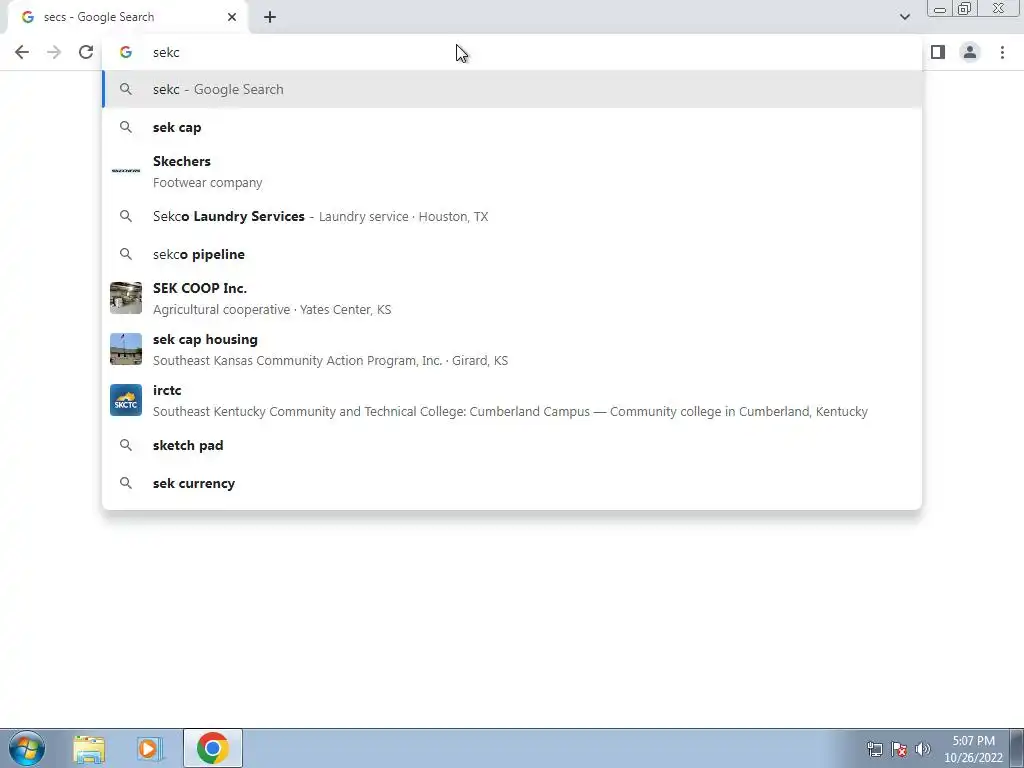Click the SKCTC logo thumbnail
Image resolution: width=1024 pixels, height=768 pixels.
click(x=126, y=400)
